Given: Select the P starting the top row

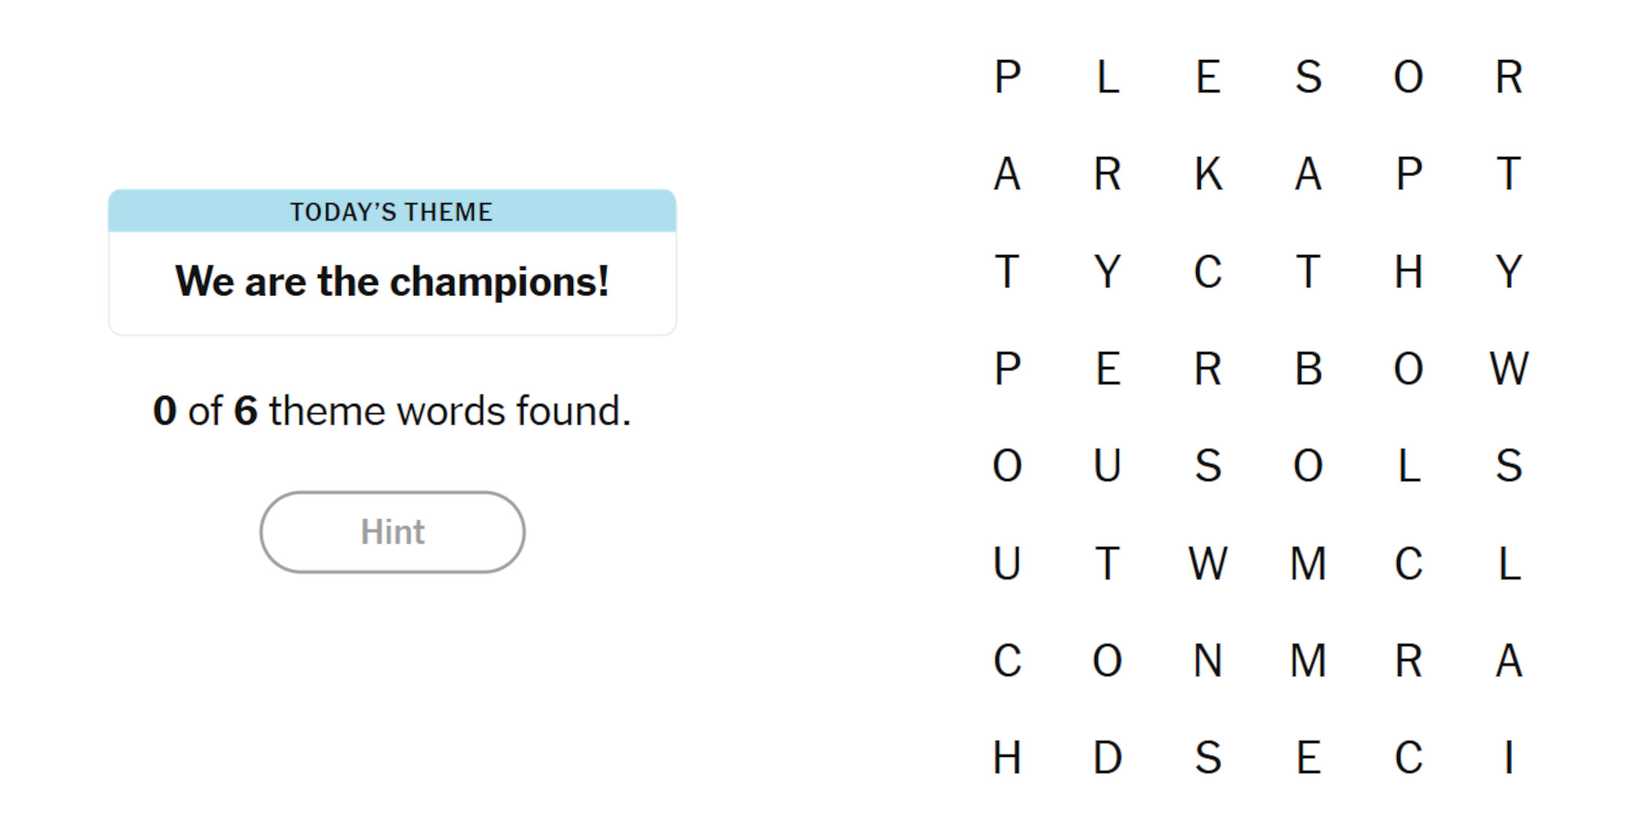Looking at the screenshot, I should 1007,77.
